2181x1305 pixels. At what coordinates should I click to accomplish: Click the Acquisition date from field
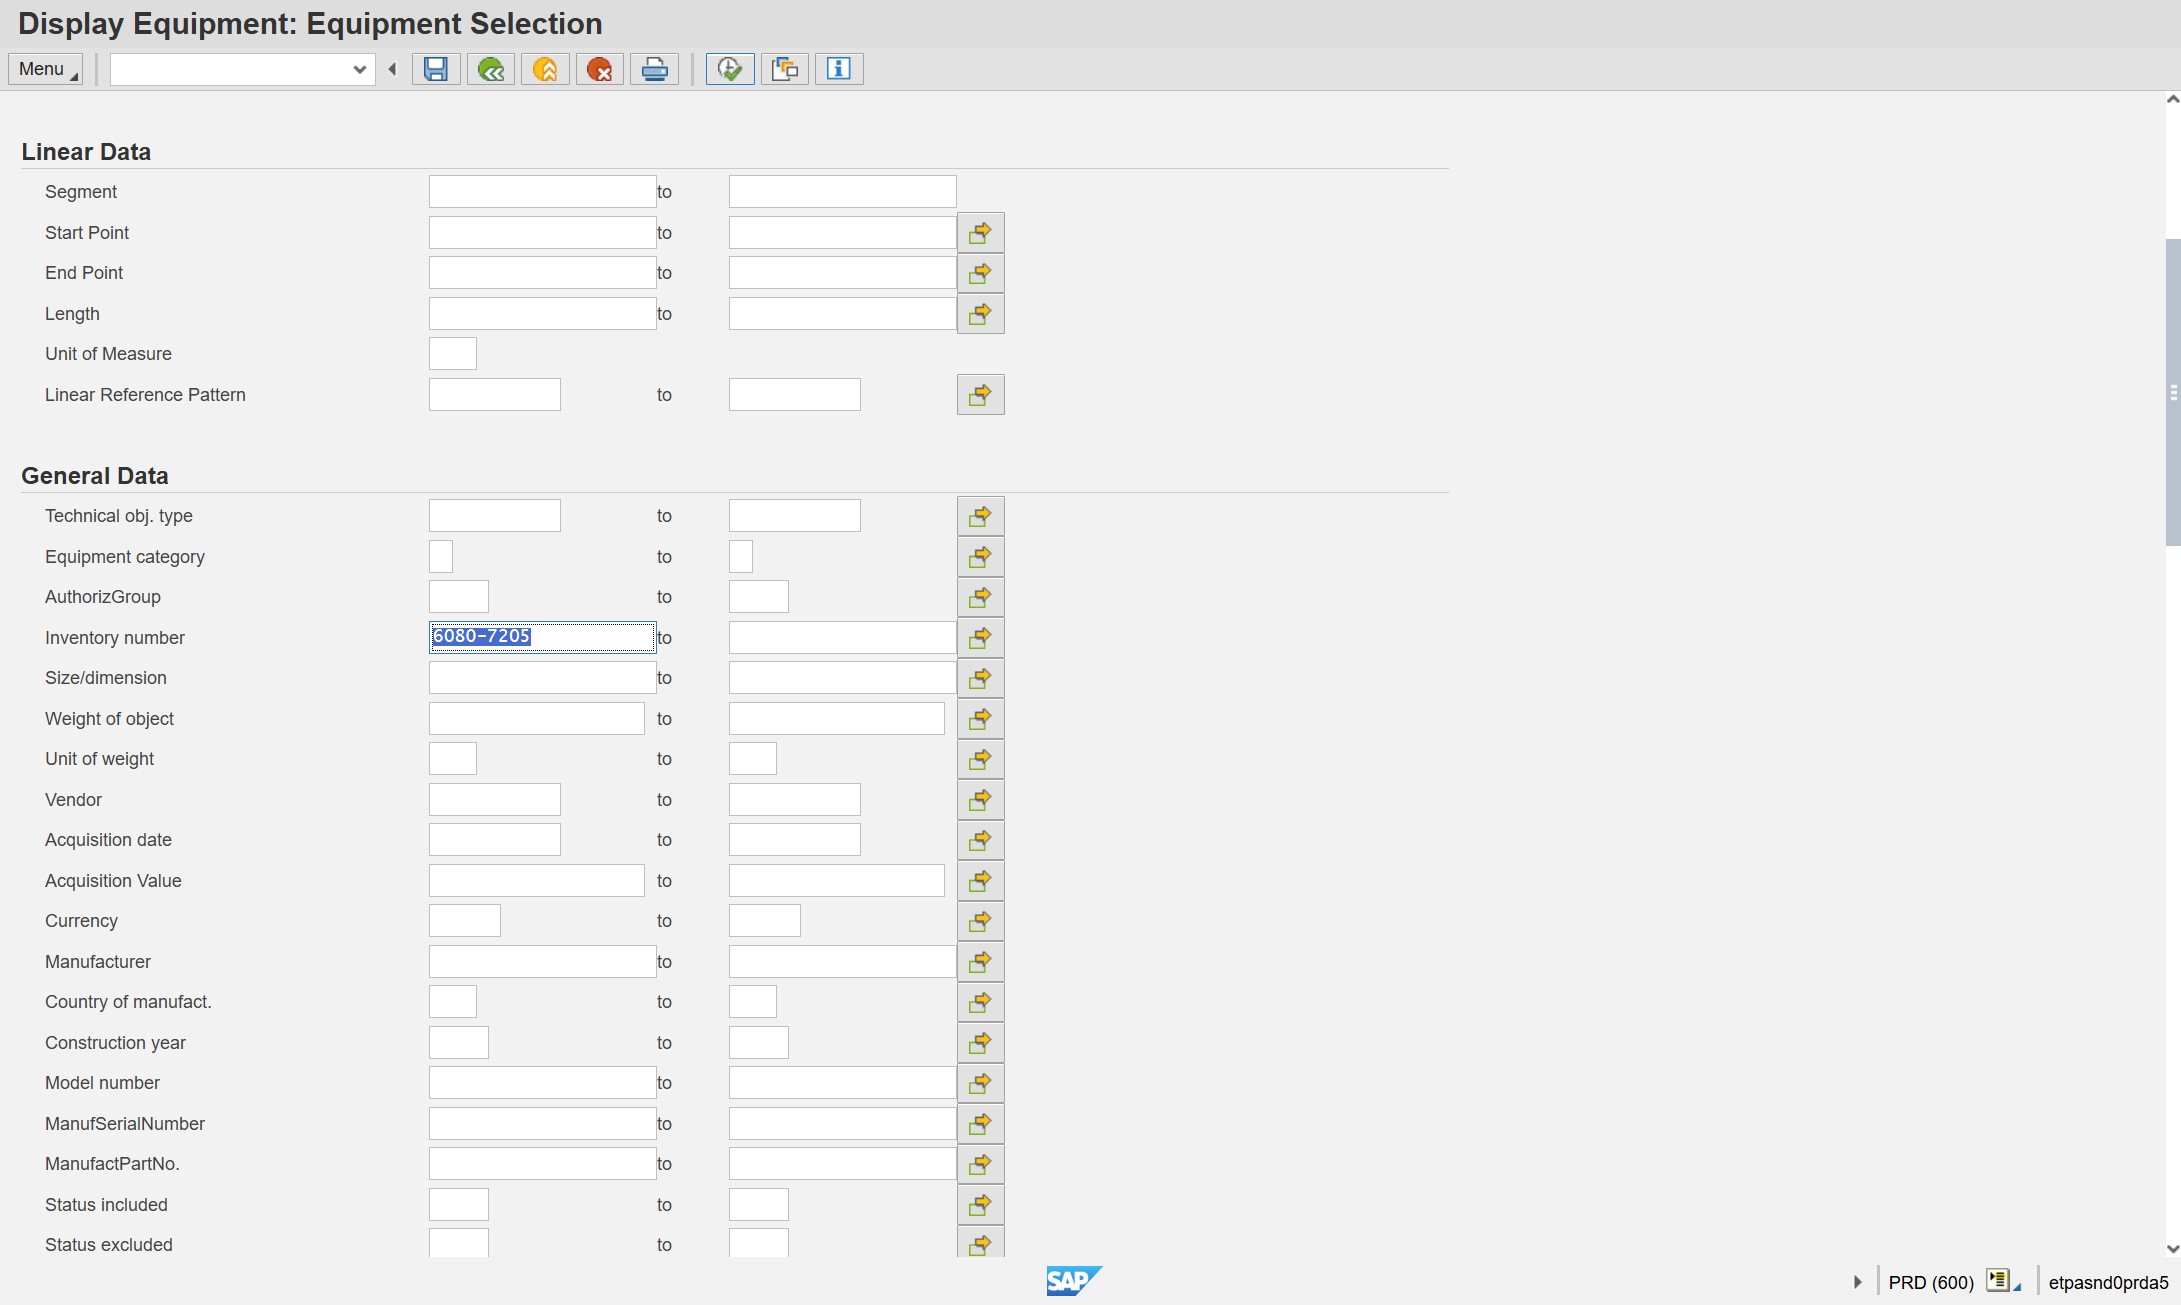[x=495, y=840]
